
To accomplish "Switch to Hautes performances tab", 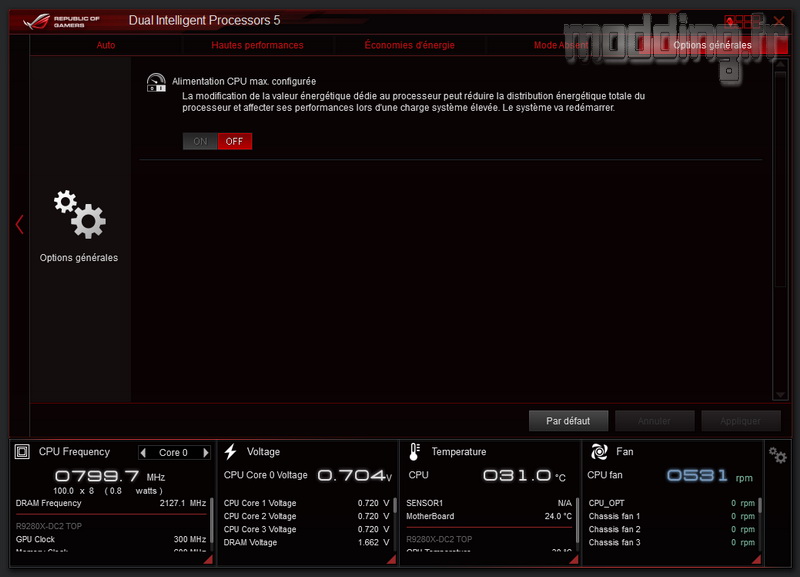I will click(x=257, y=45).
